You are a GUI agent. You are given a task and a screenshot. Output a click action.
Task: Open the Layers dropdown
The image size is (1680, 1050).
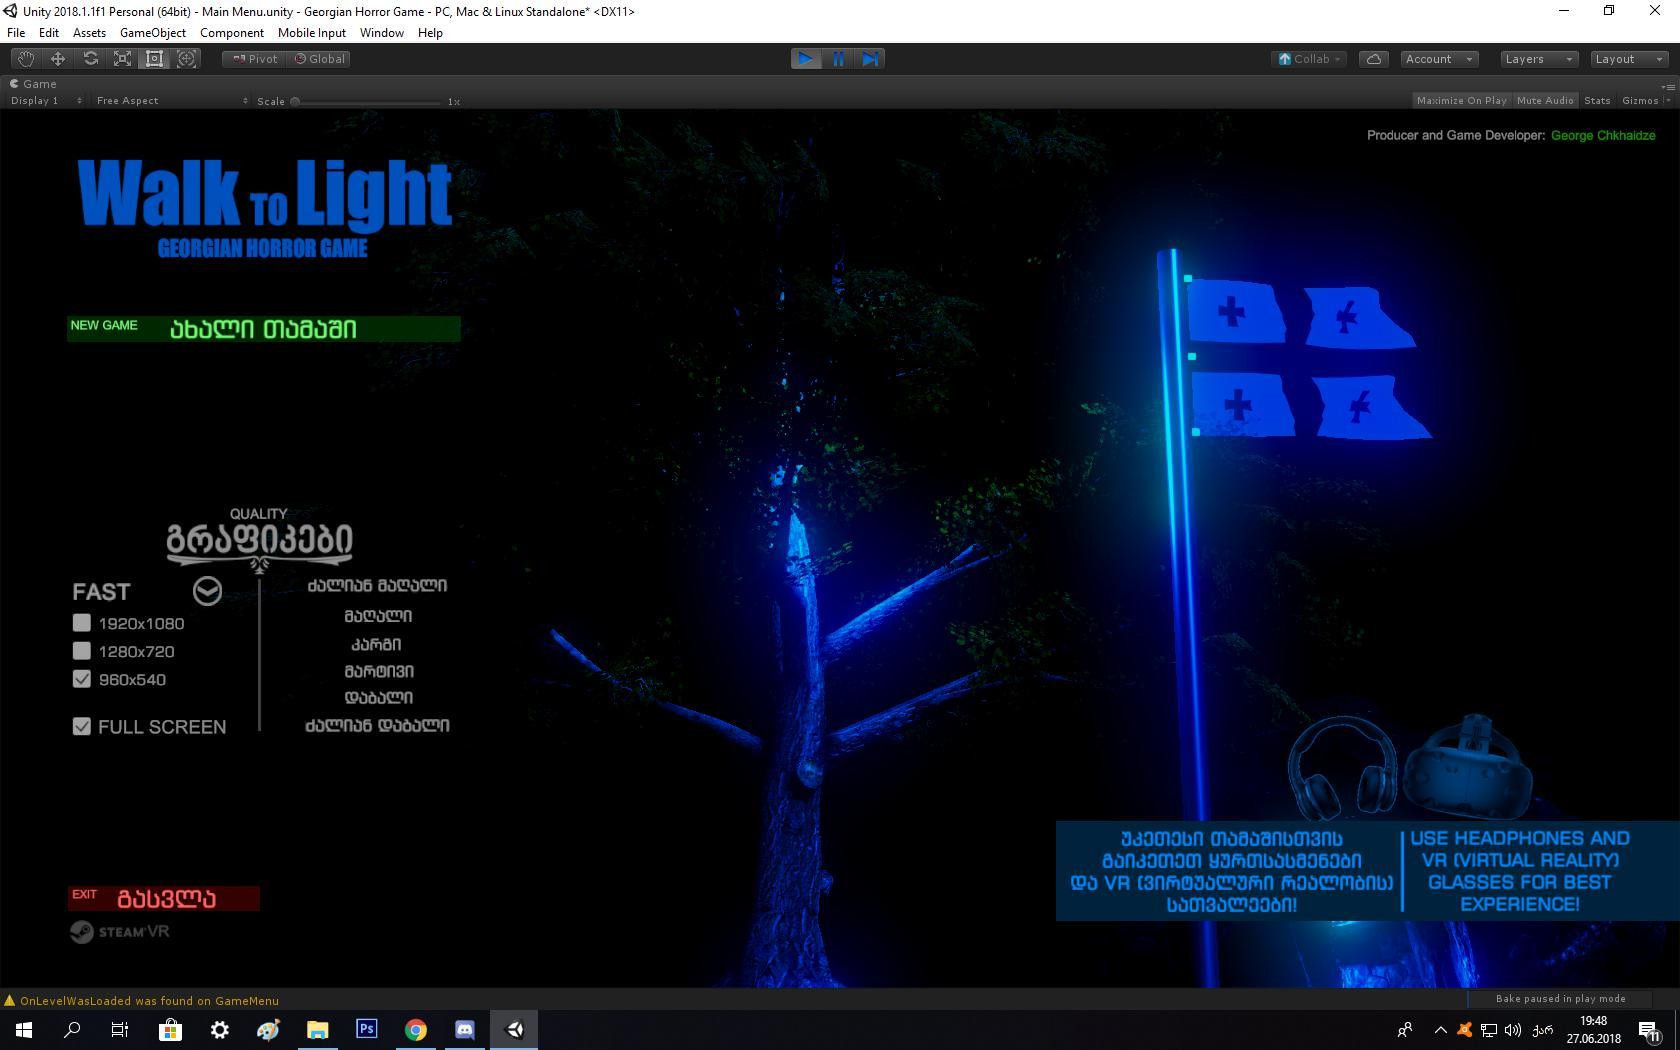click(1539, 59)
